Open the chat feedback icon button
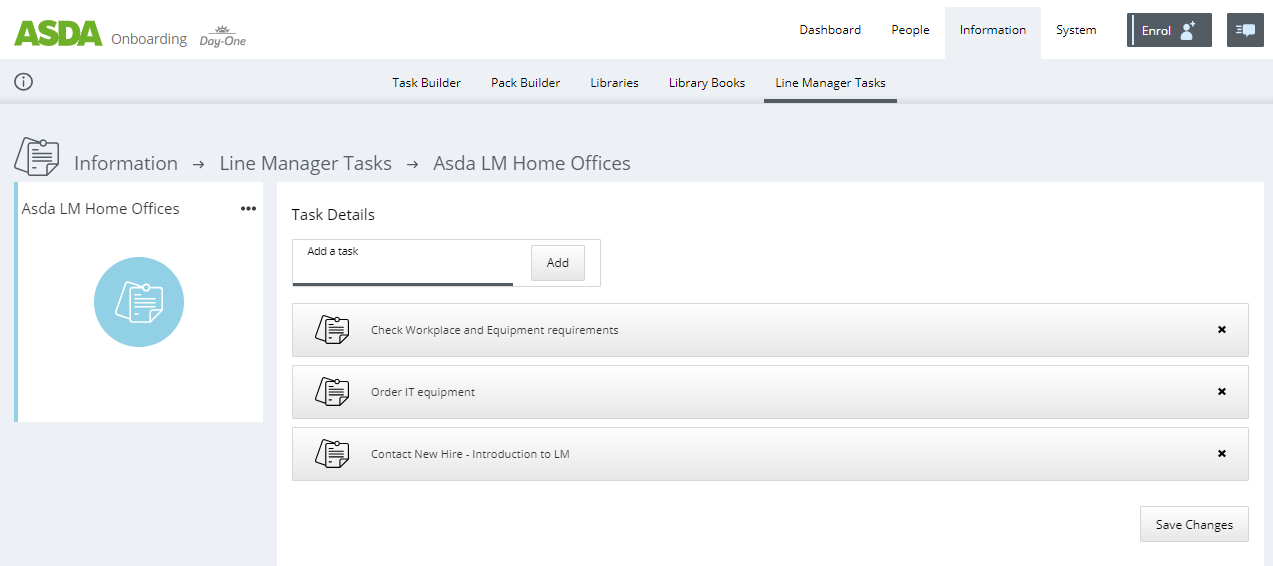 [1245, 30]
